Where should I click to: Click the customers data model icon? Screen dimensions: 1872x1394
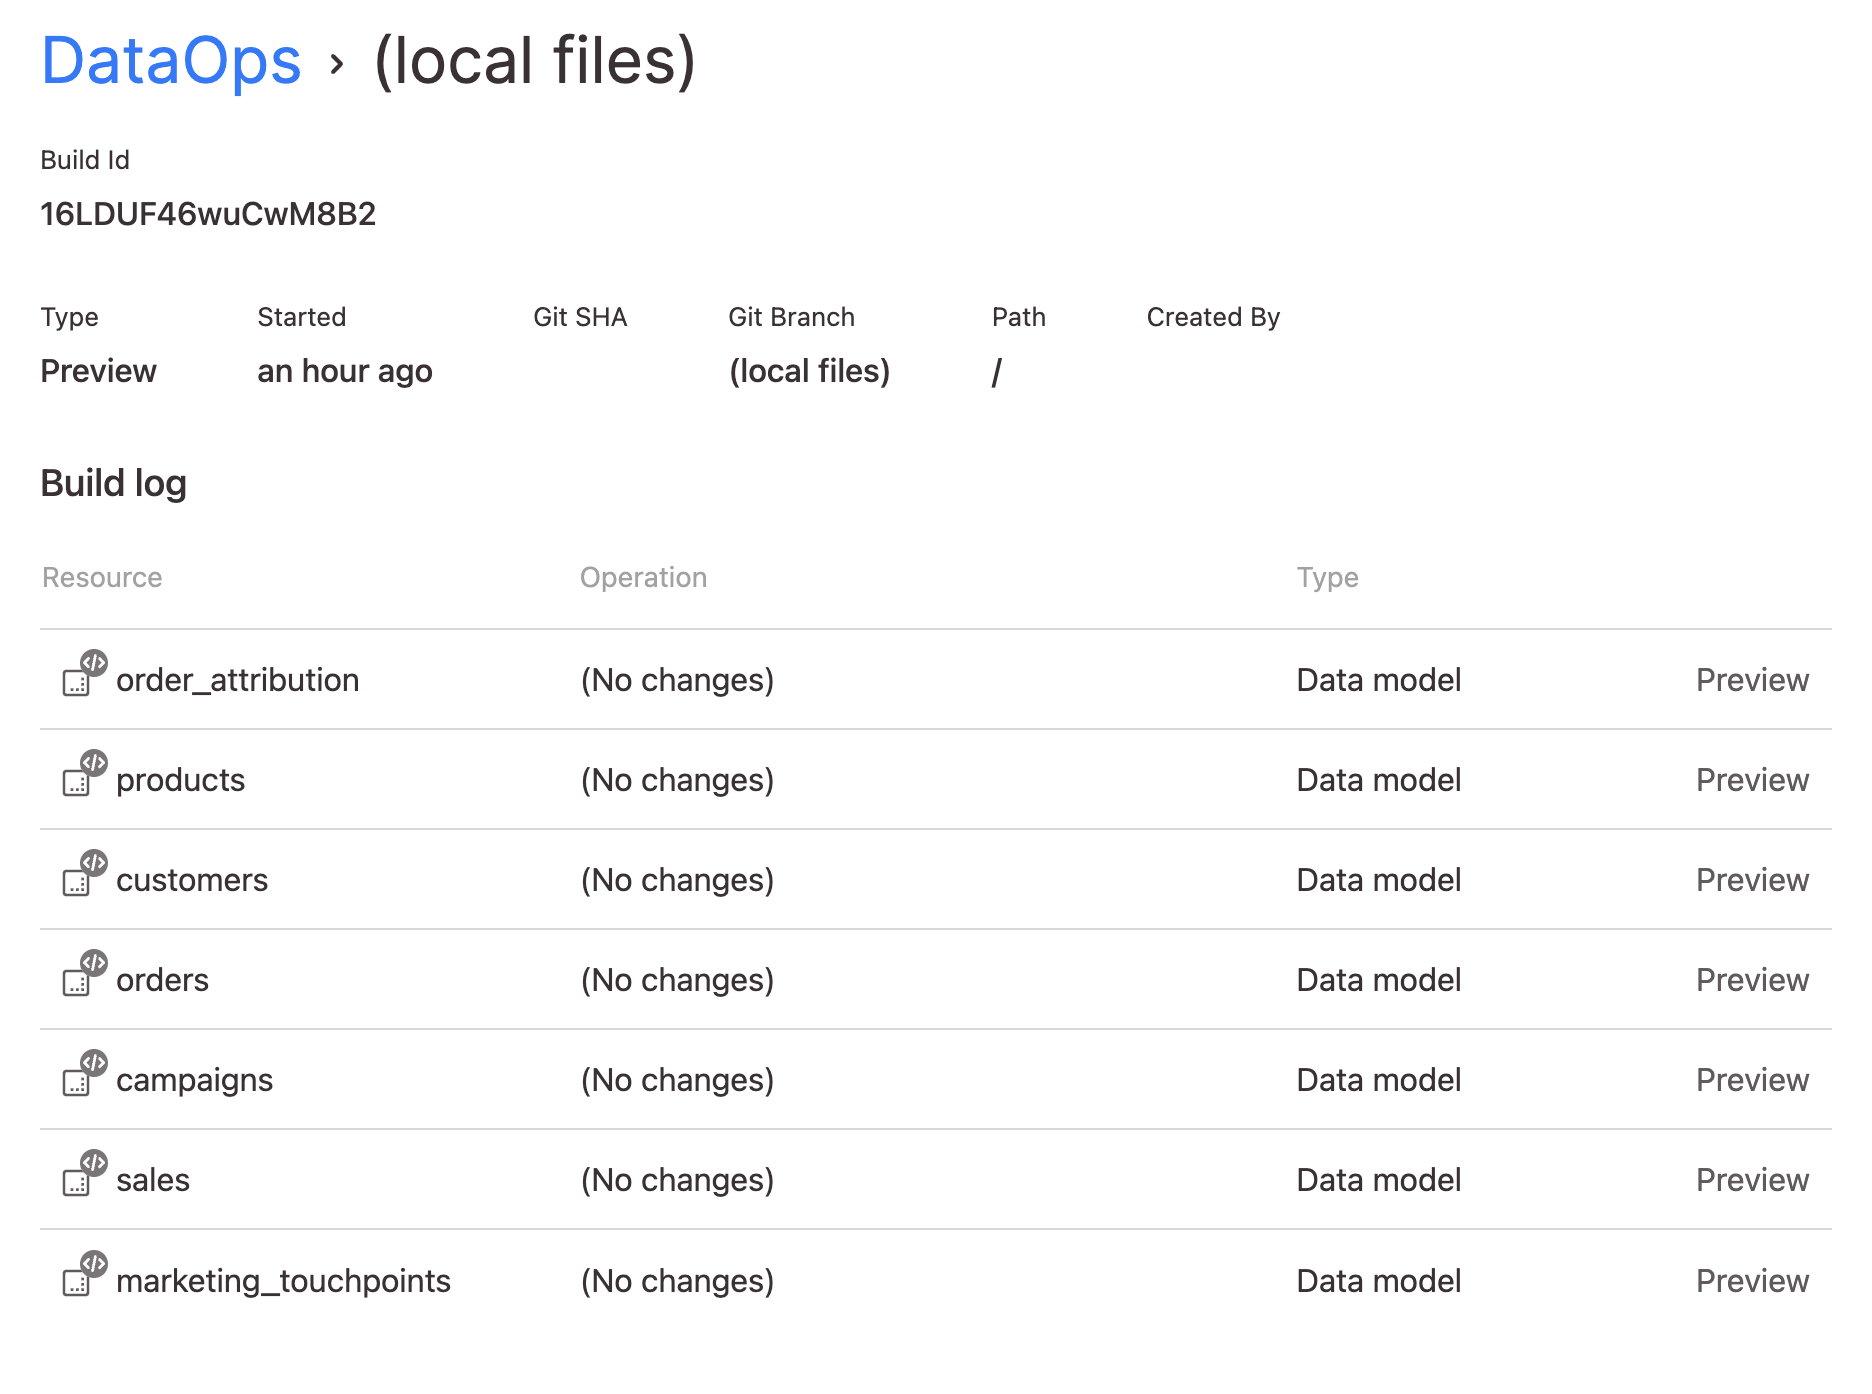pyautogui.click(x=85, y=873)
